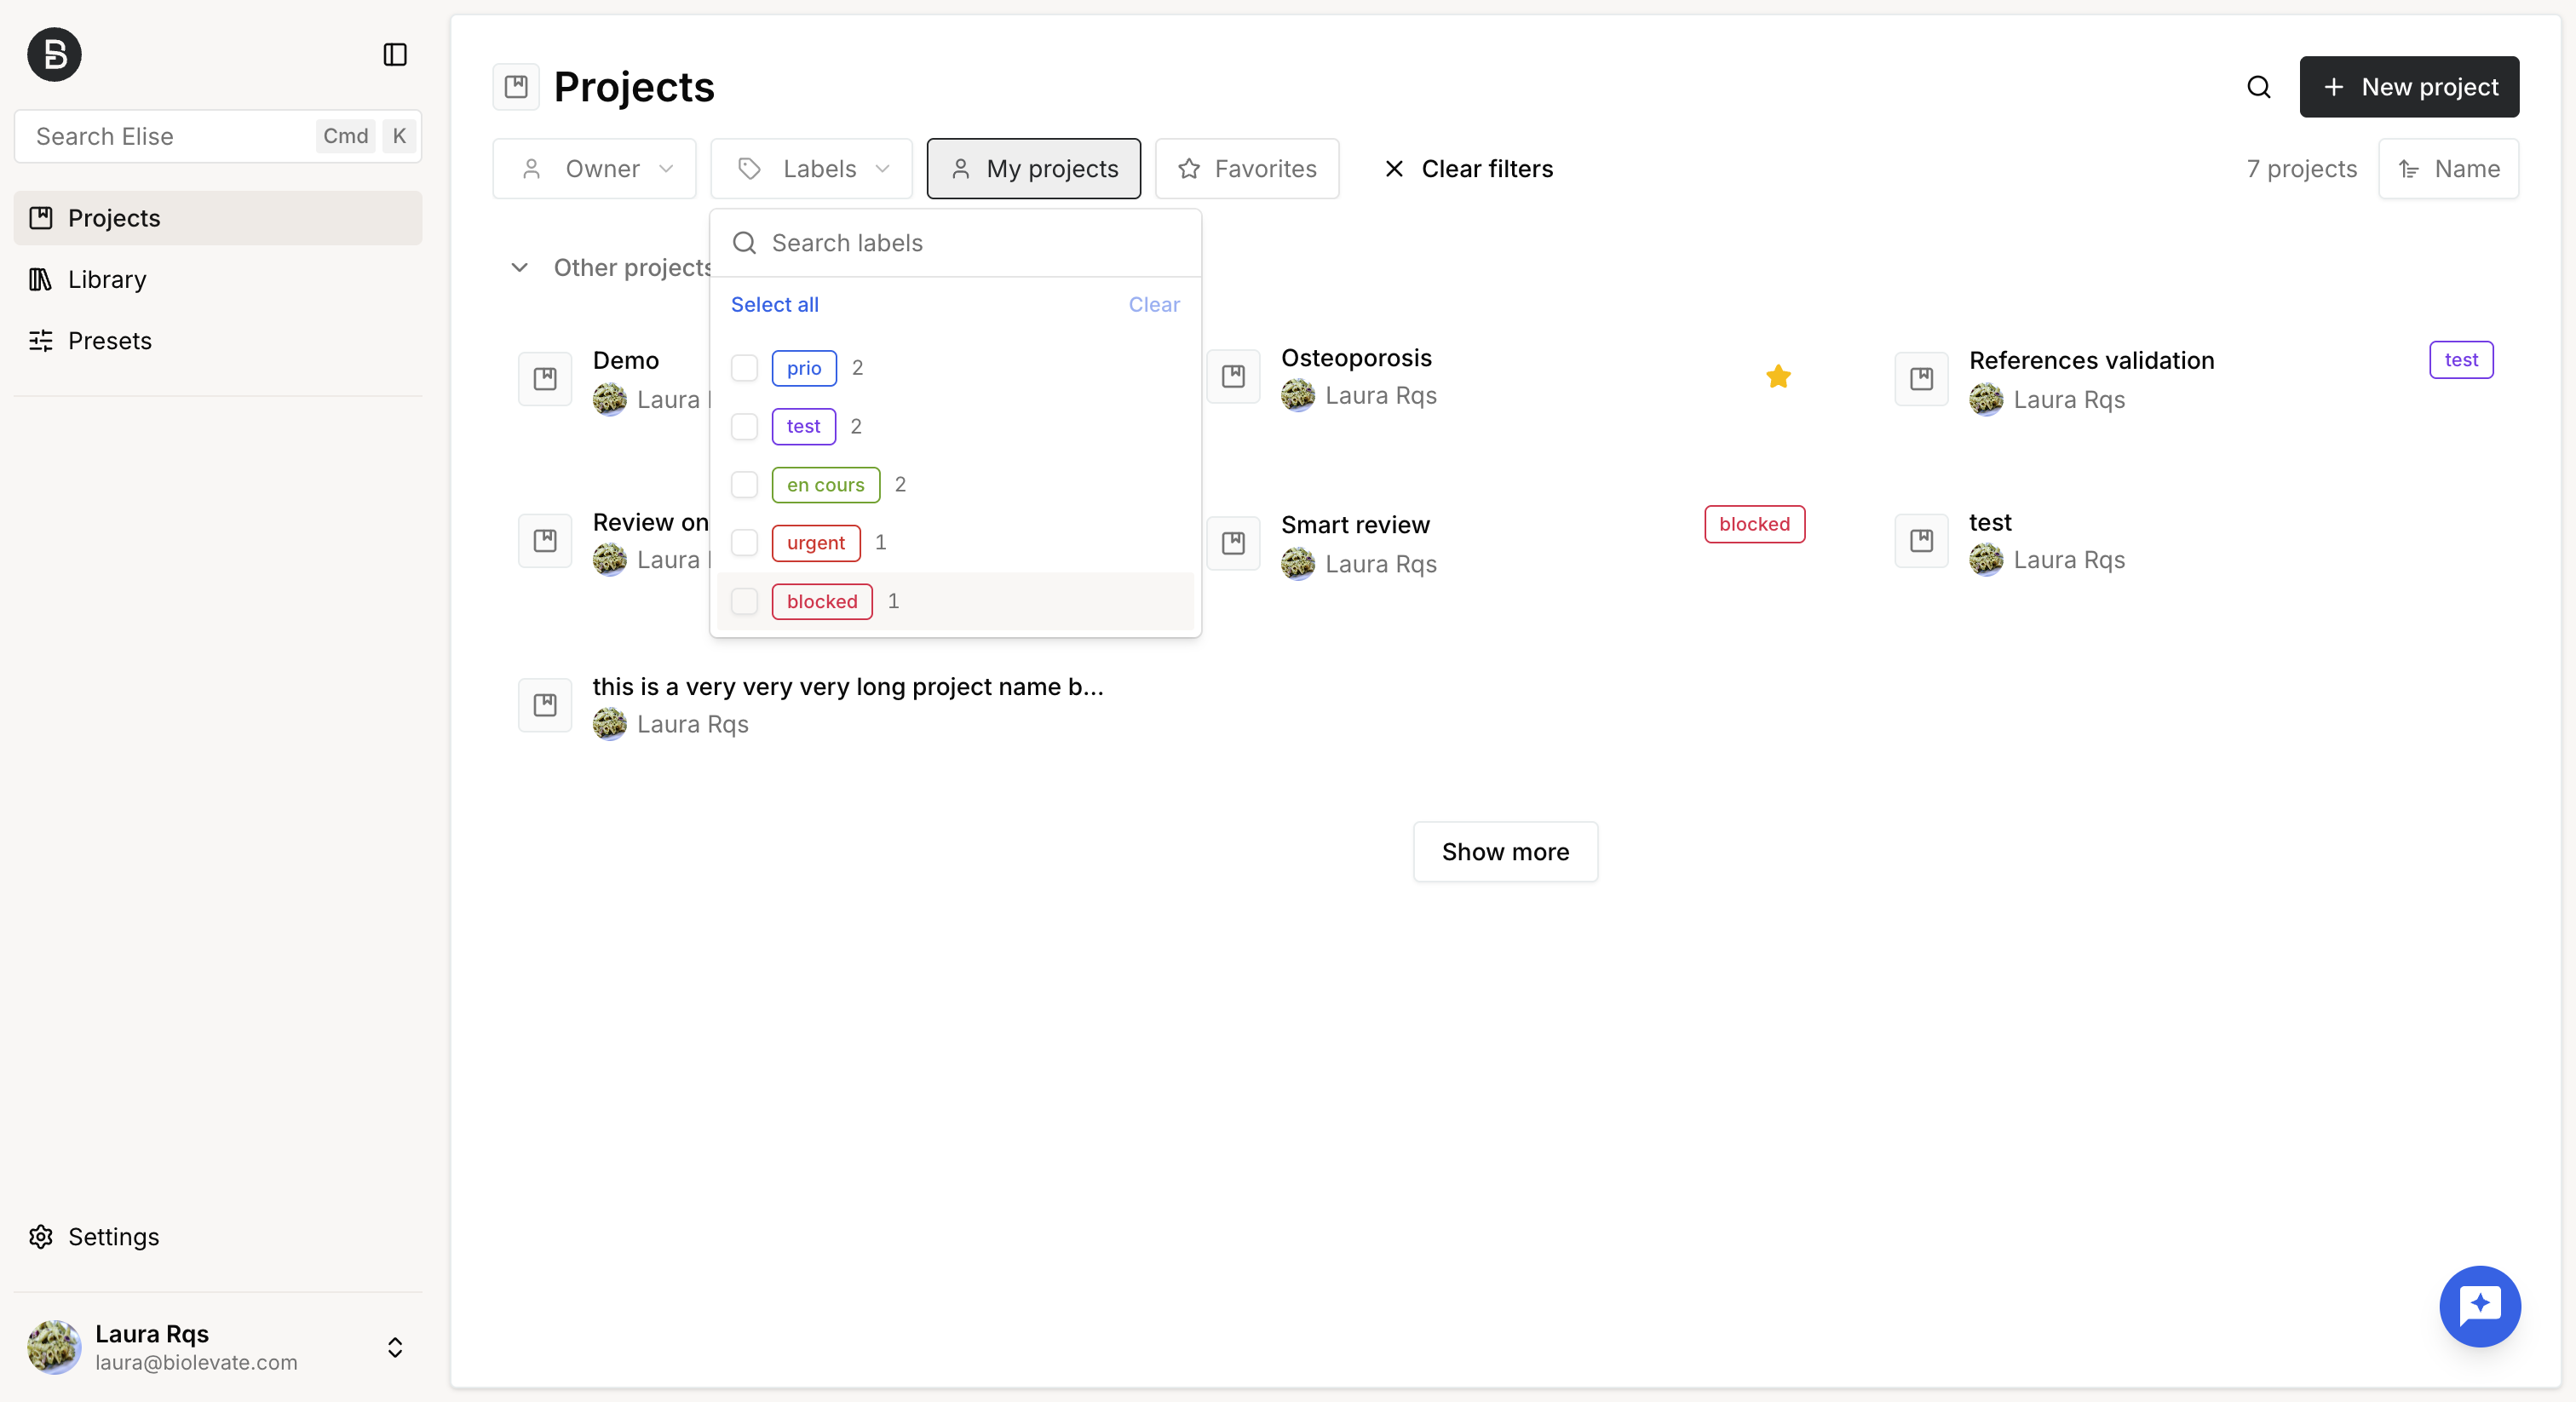2576x1402 pixels.
Task: Click Laura Rqs avatar under Smart review
Action: (1298, 564)
